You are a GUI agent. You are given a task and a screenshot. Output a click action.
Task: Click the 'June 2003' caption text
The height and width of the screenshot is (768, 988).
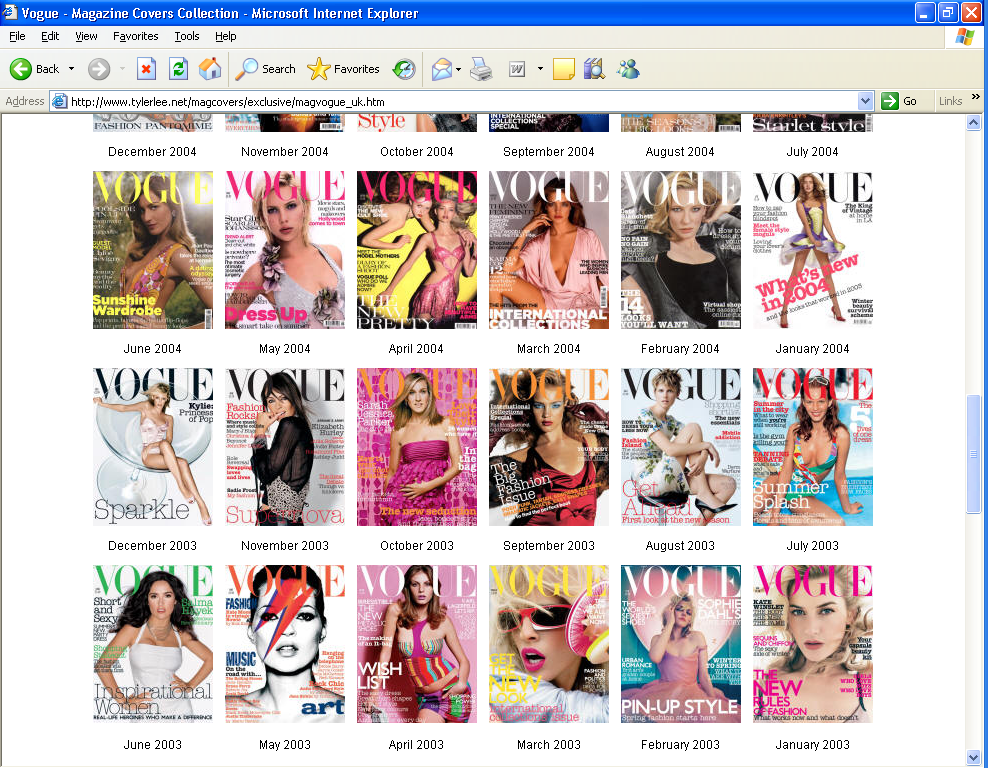152,745
